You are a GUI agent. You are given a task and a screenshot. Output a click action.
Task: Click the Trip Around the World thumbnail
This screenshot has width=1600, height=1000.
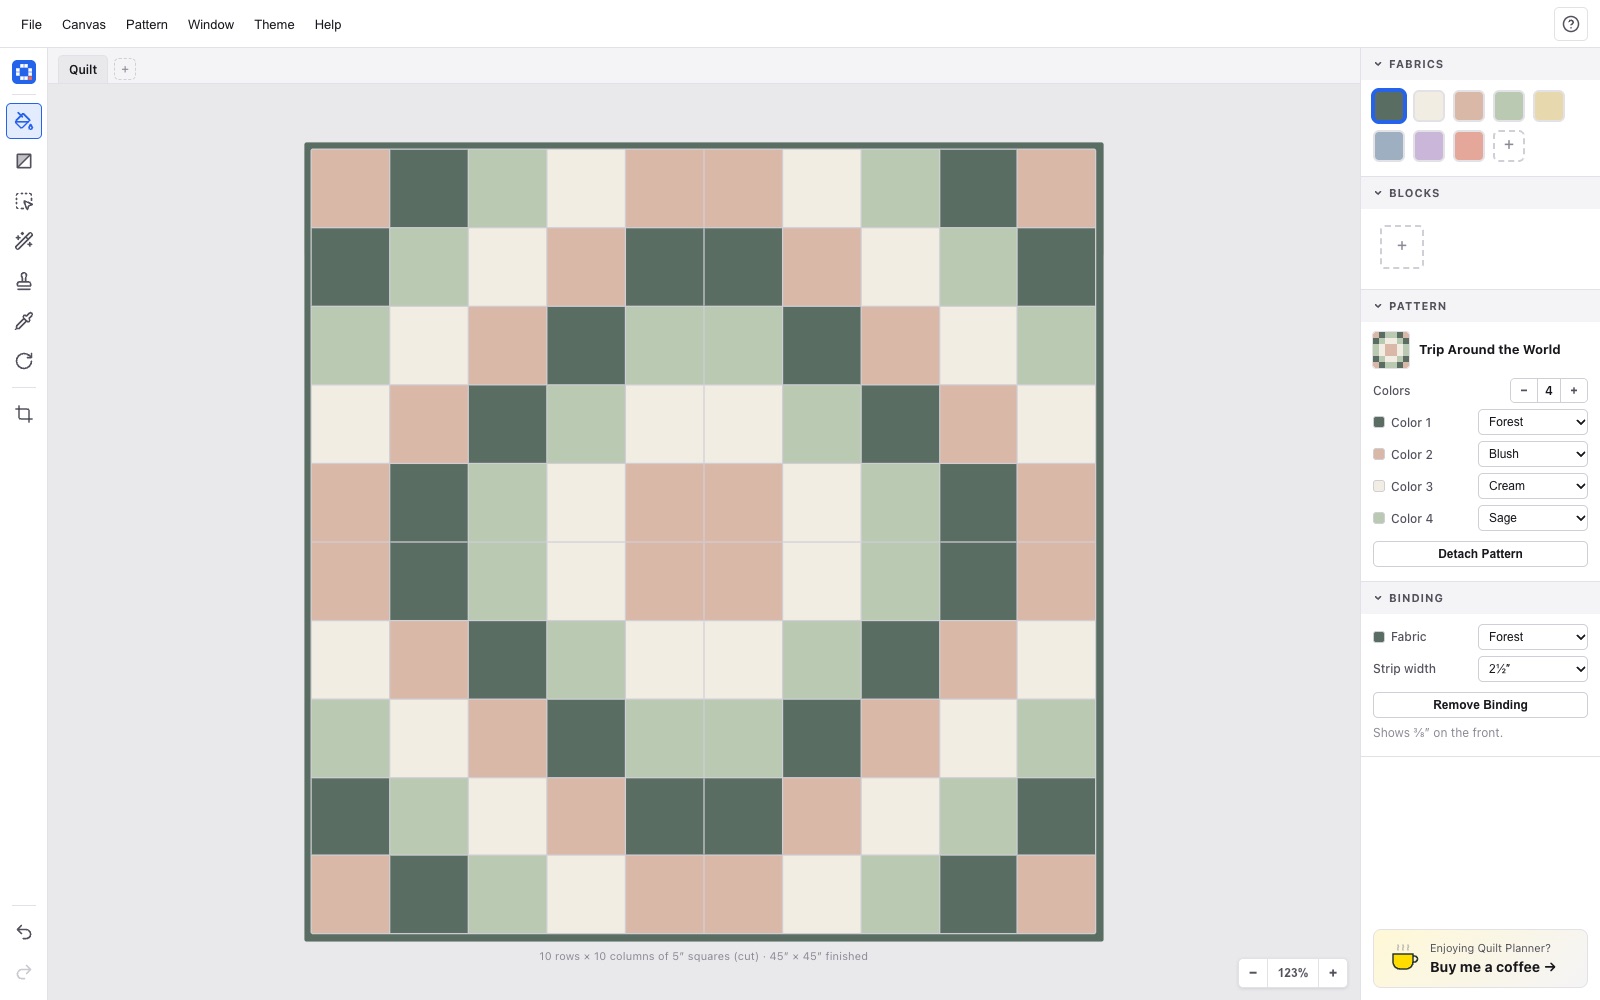tap(1391, 350)
